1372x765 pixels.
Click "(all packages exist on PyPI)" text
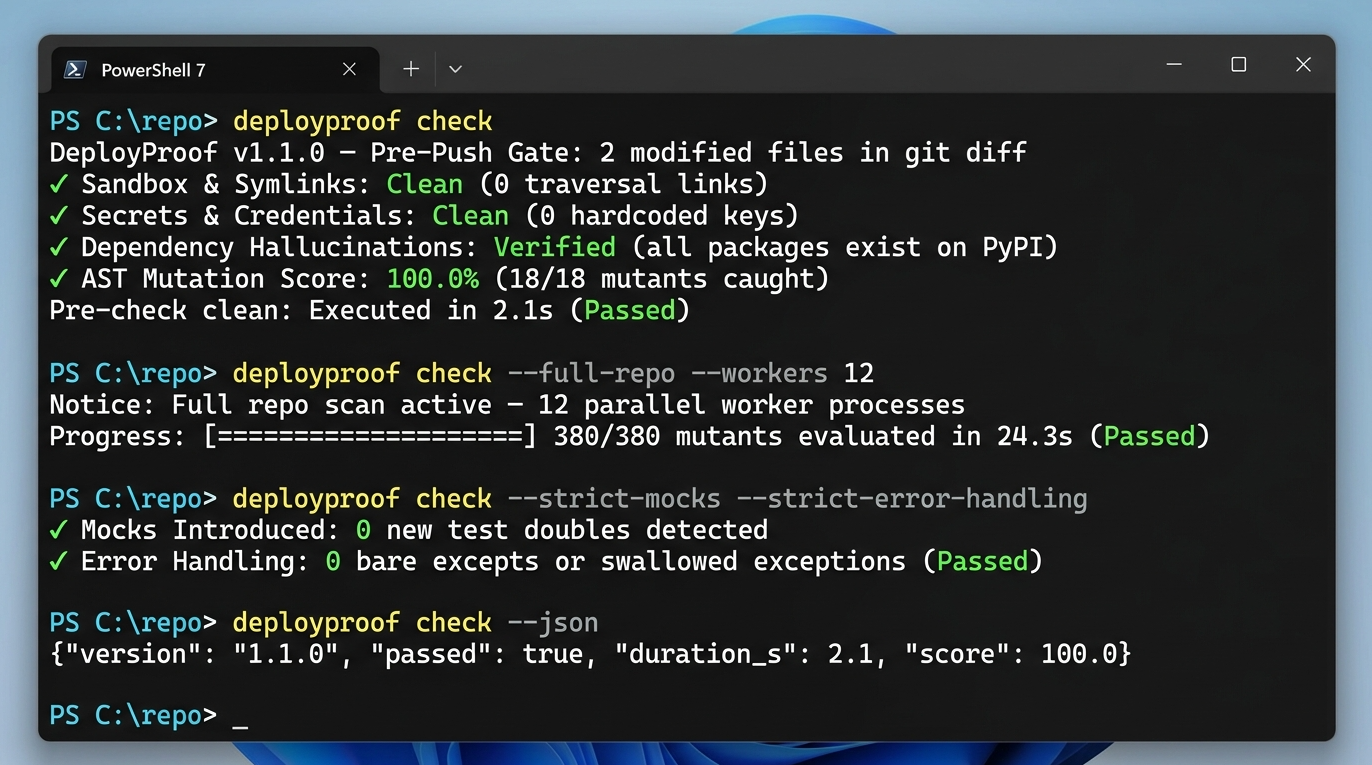[845, 248]
